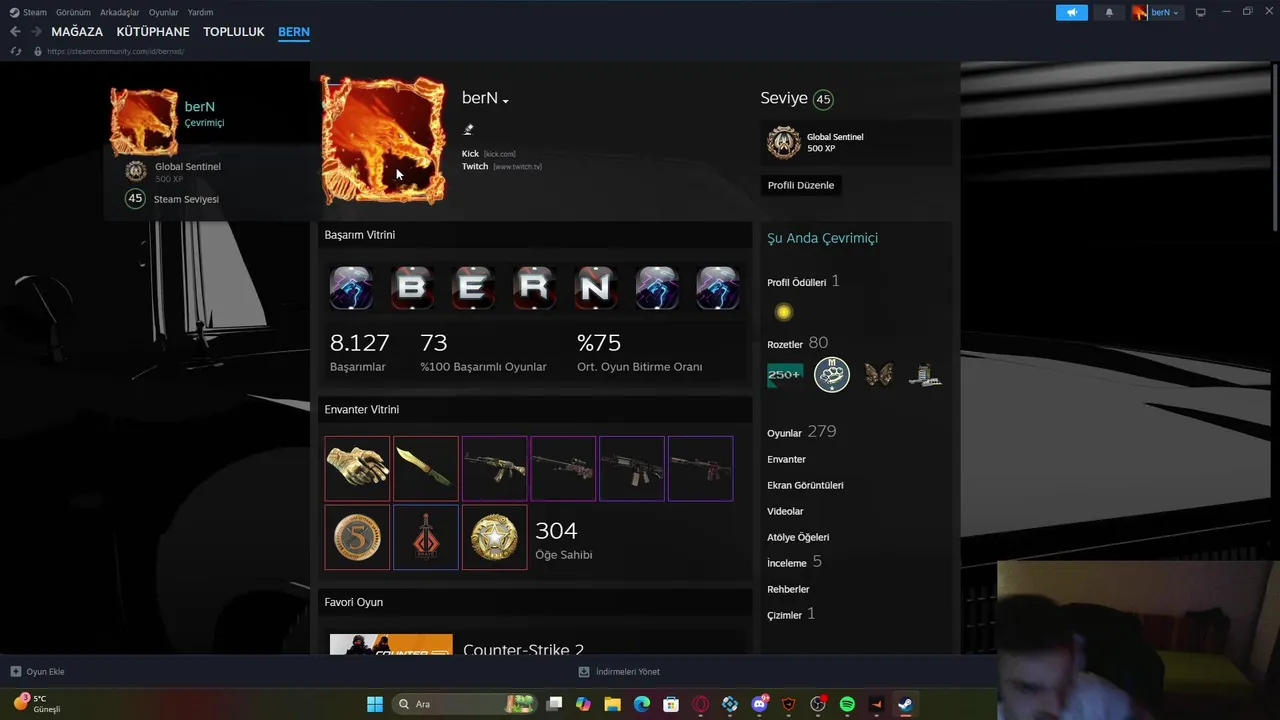Click the large flaming profile avatar

[x=383, y=140]
